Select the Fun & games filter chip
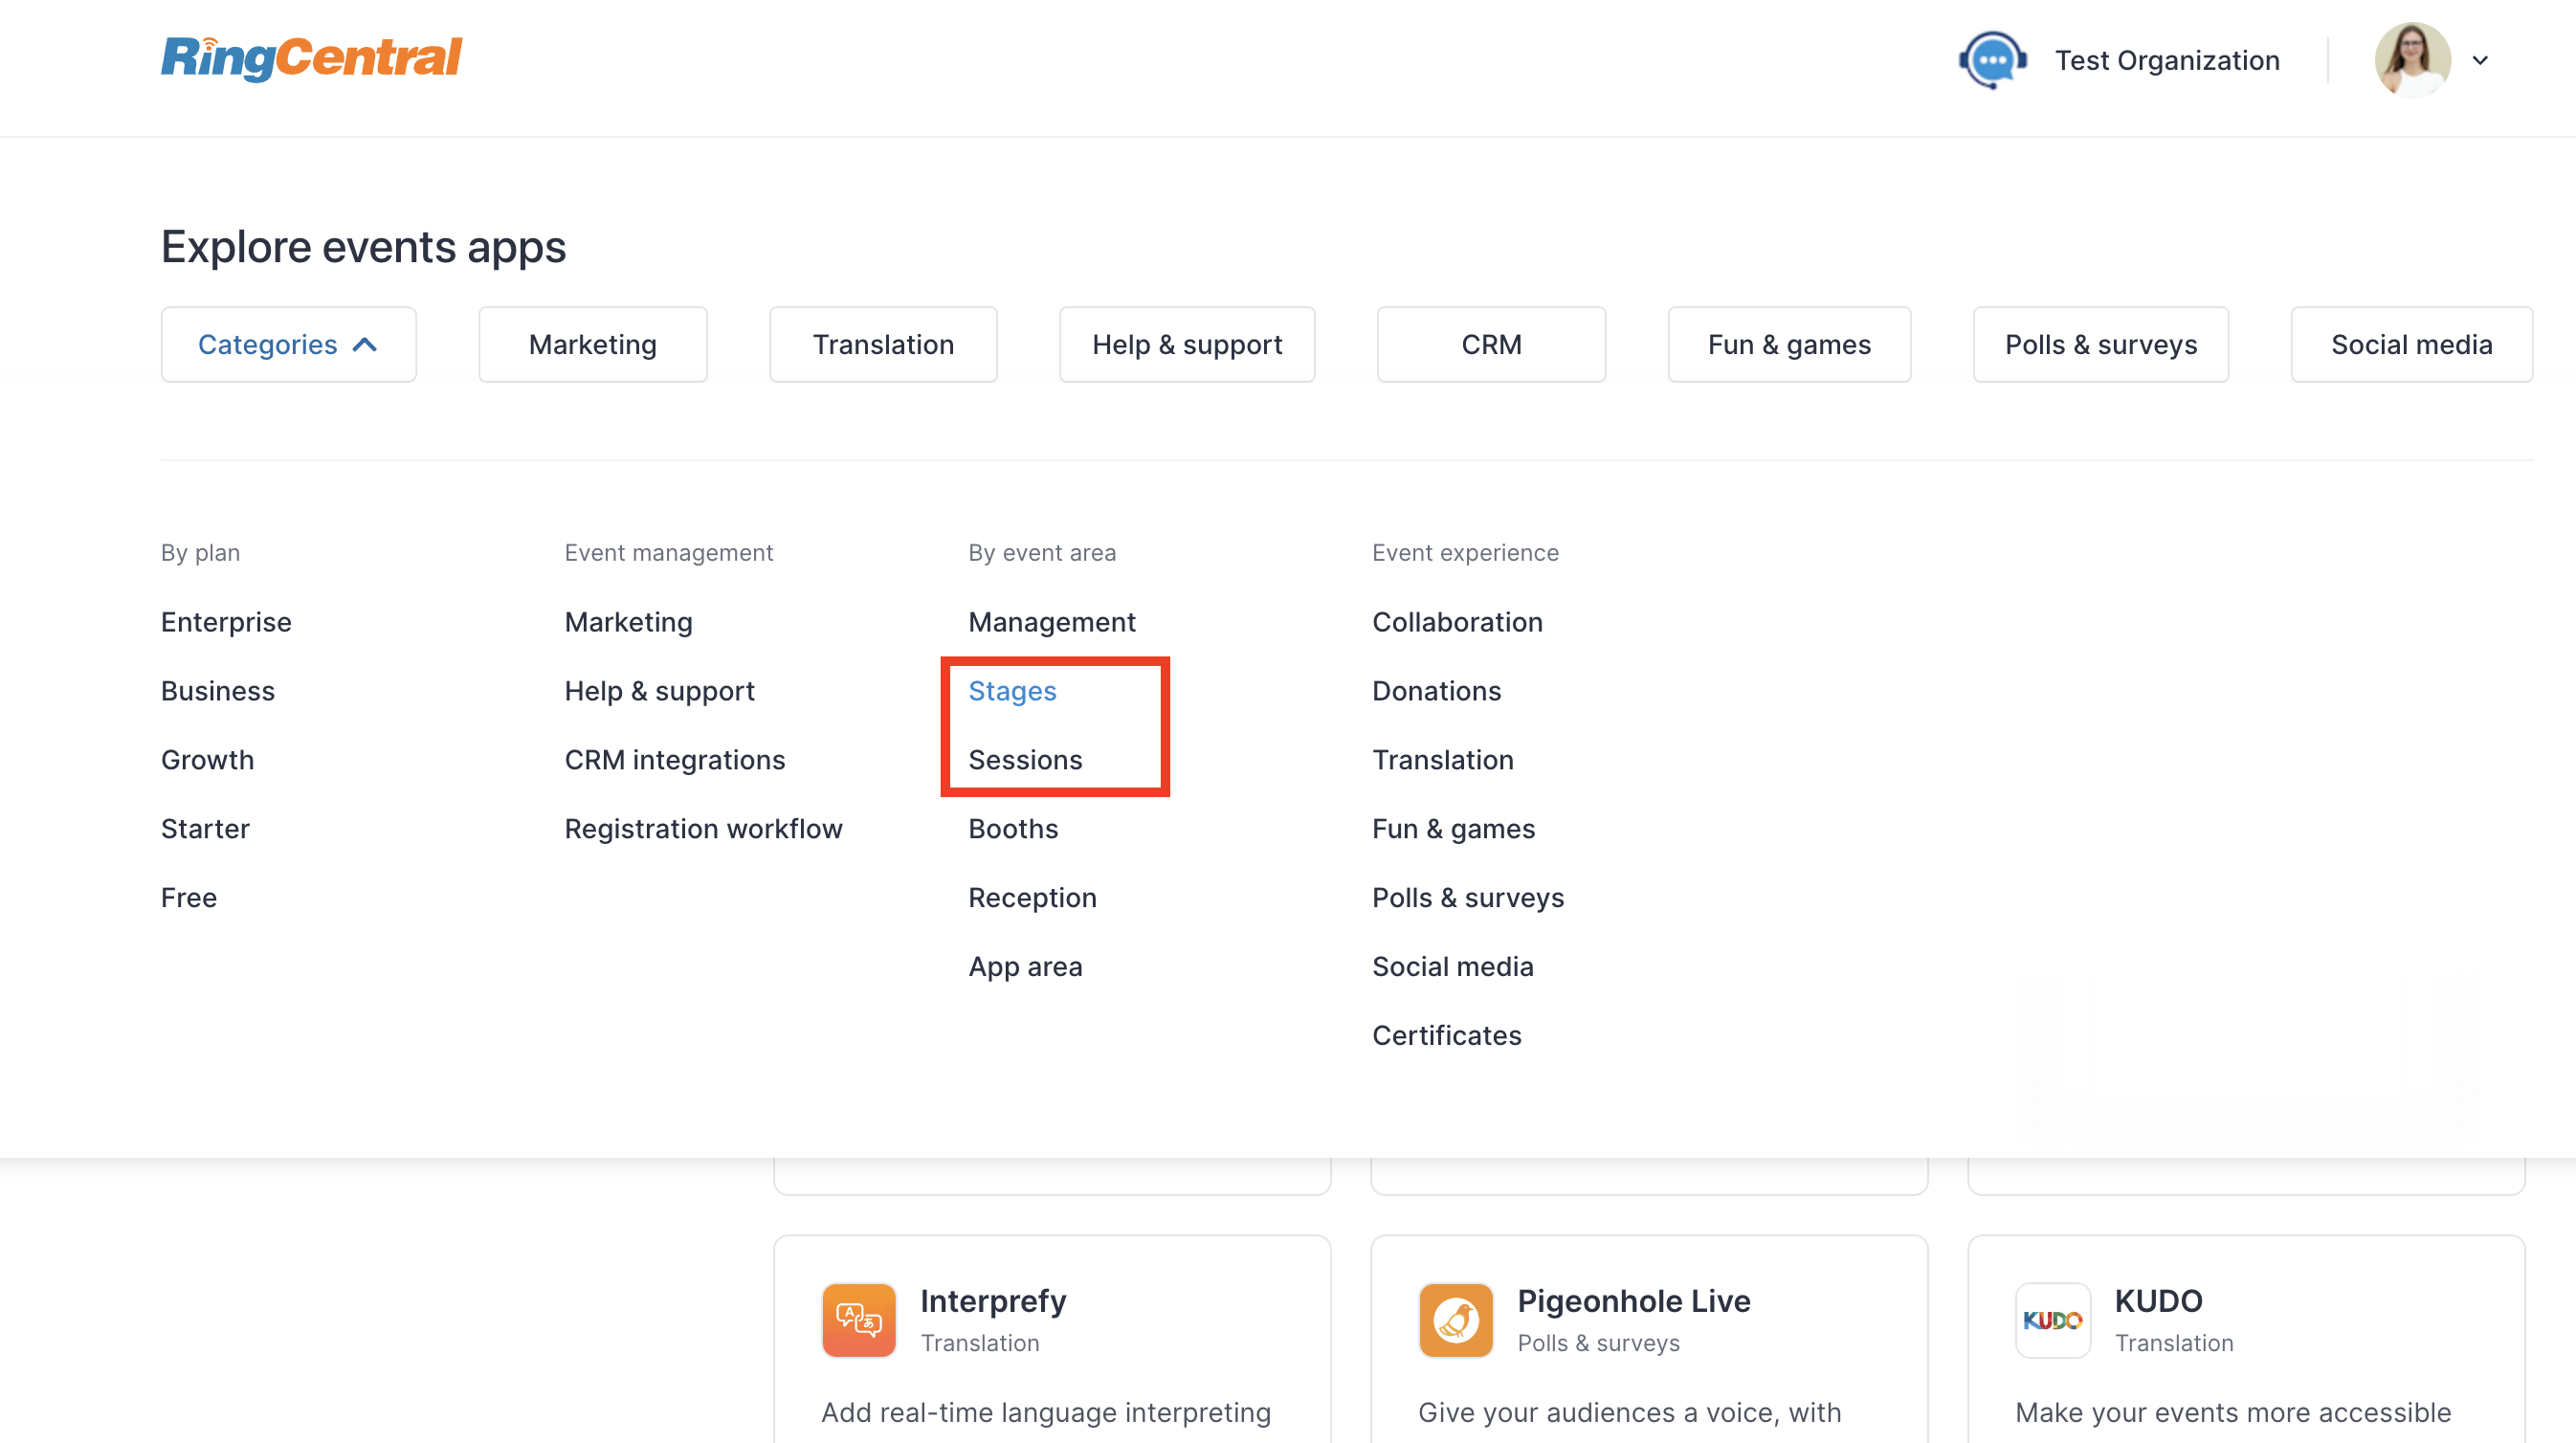Image resolution: width=2576 pixels, height=1443 pixels. [1789, 344]
